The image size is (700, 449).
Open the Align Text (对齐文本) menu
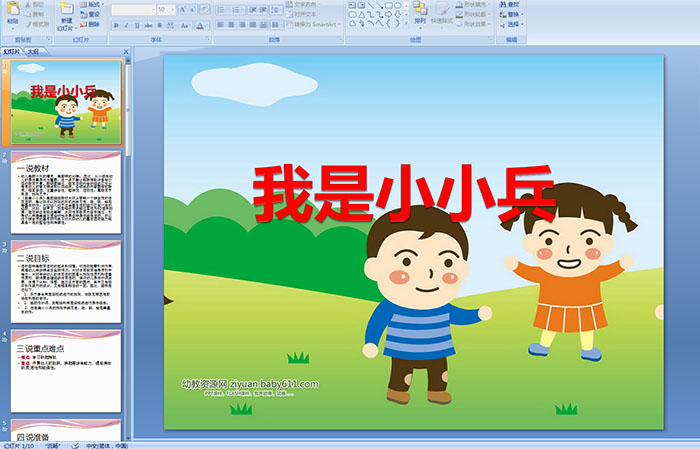pyautogui.click(x=303, y=14)
